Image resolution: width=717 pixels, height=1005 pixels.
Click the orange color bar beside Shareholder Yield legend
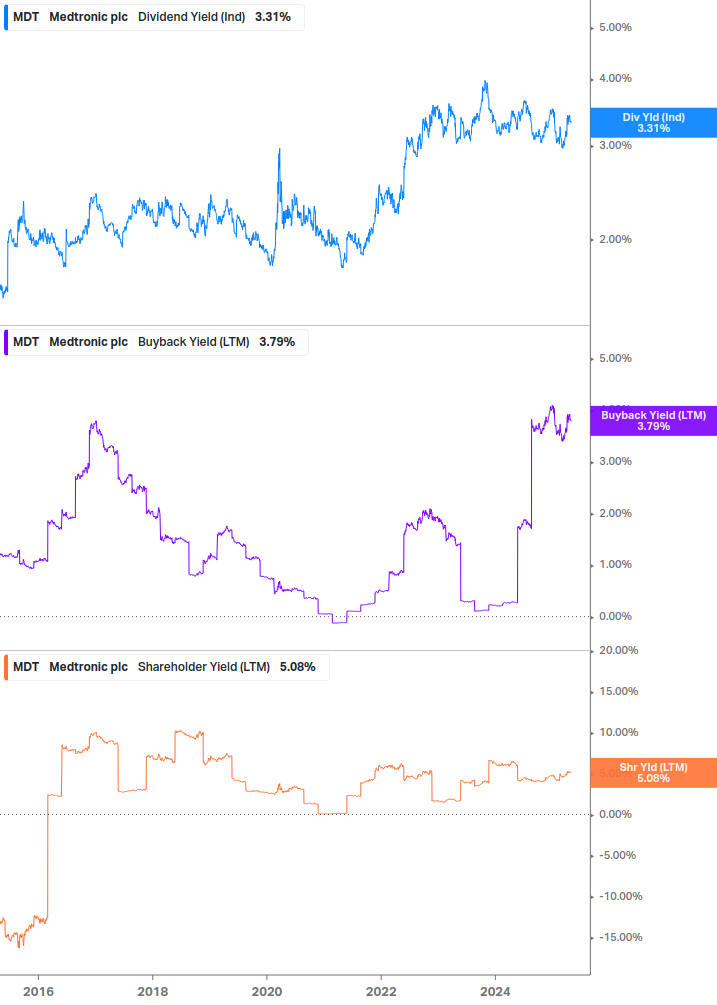[6, 667]
